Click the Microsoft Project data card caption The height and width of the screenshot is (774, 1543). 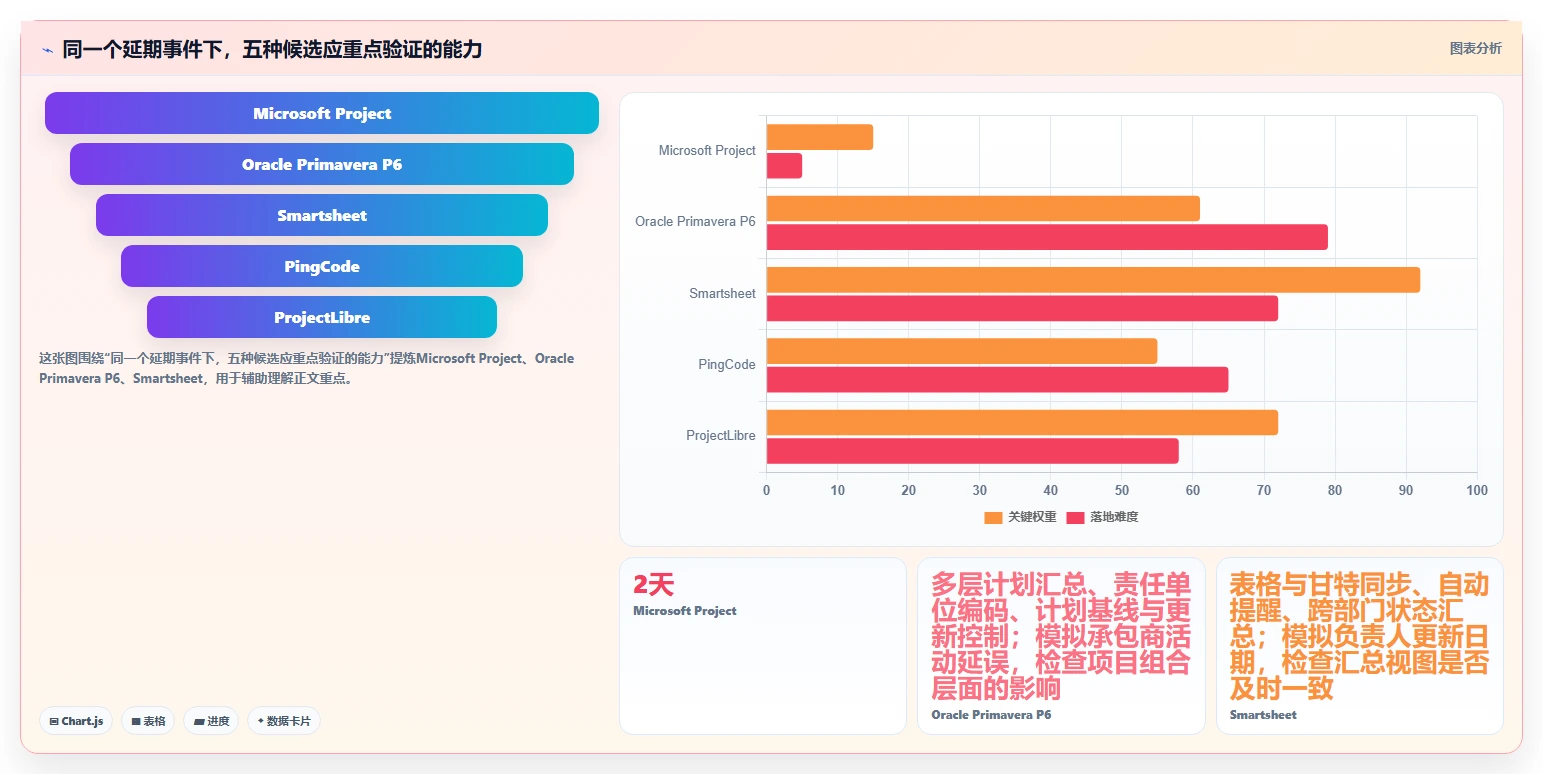point(685,611)
